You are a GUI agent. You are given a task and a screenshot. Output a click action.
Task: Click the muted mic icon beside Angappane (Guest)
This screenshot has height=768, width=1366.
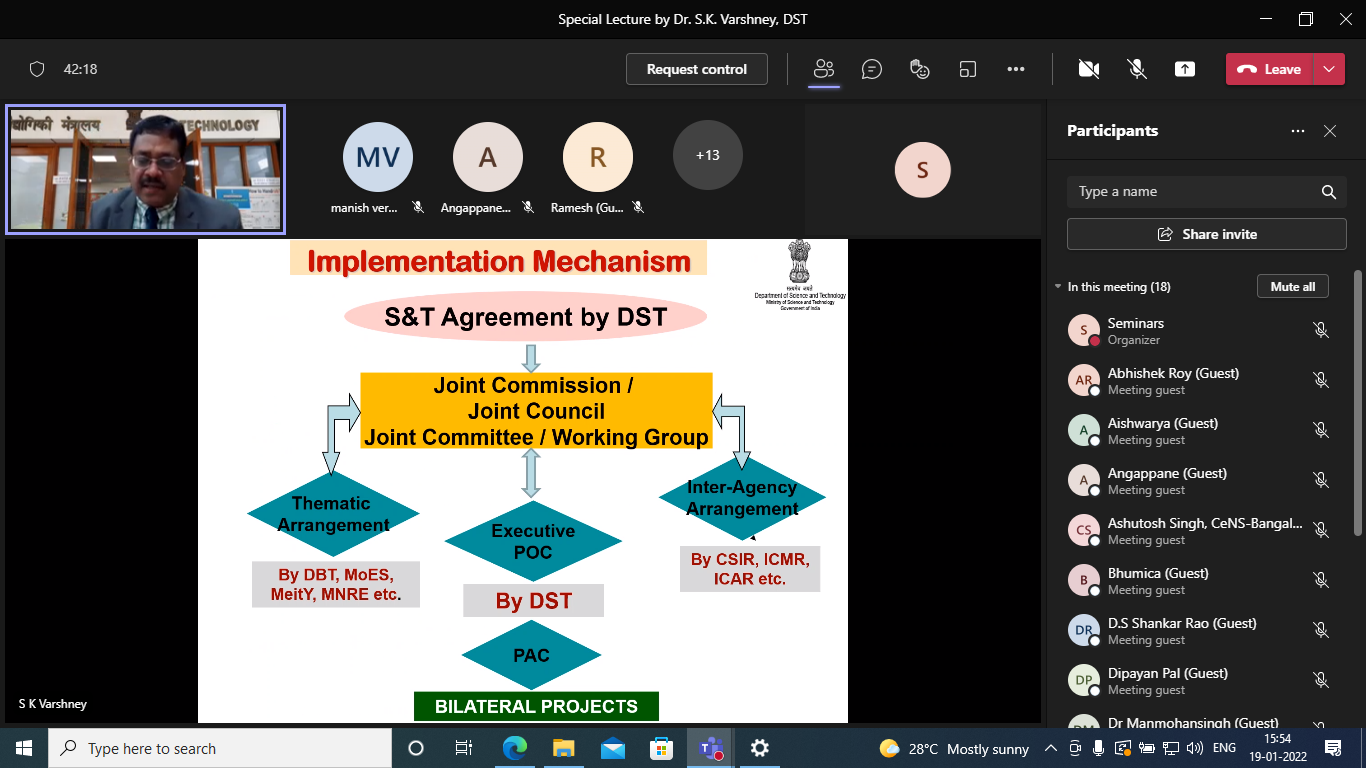[1321, 480]
